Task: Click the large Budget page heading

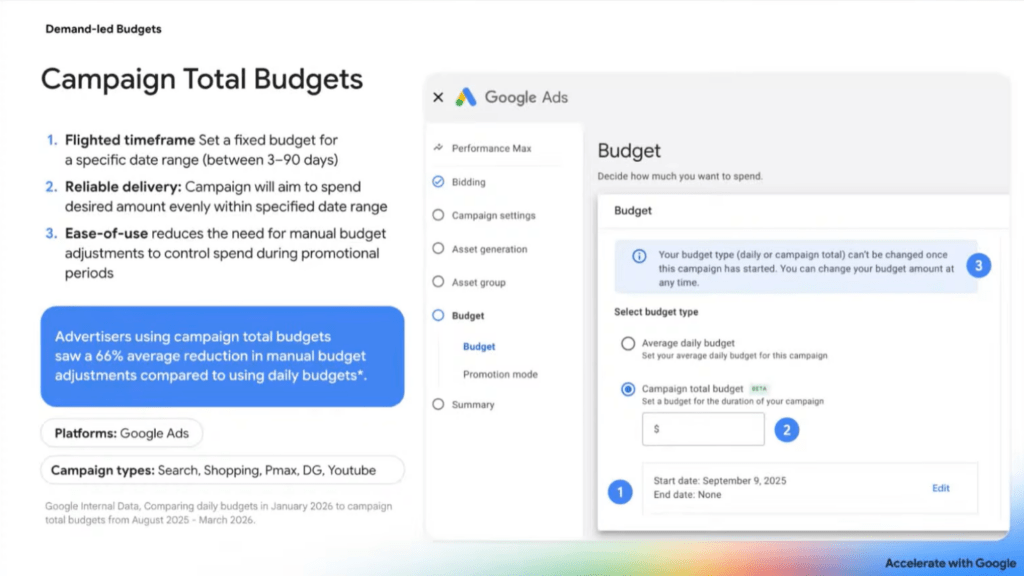Action: click(x=629, y=151)
